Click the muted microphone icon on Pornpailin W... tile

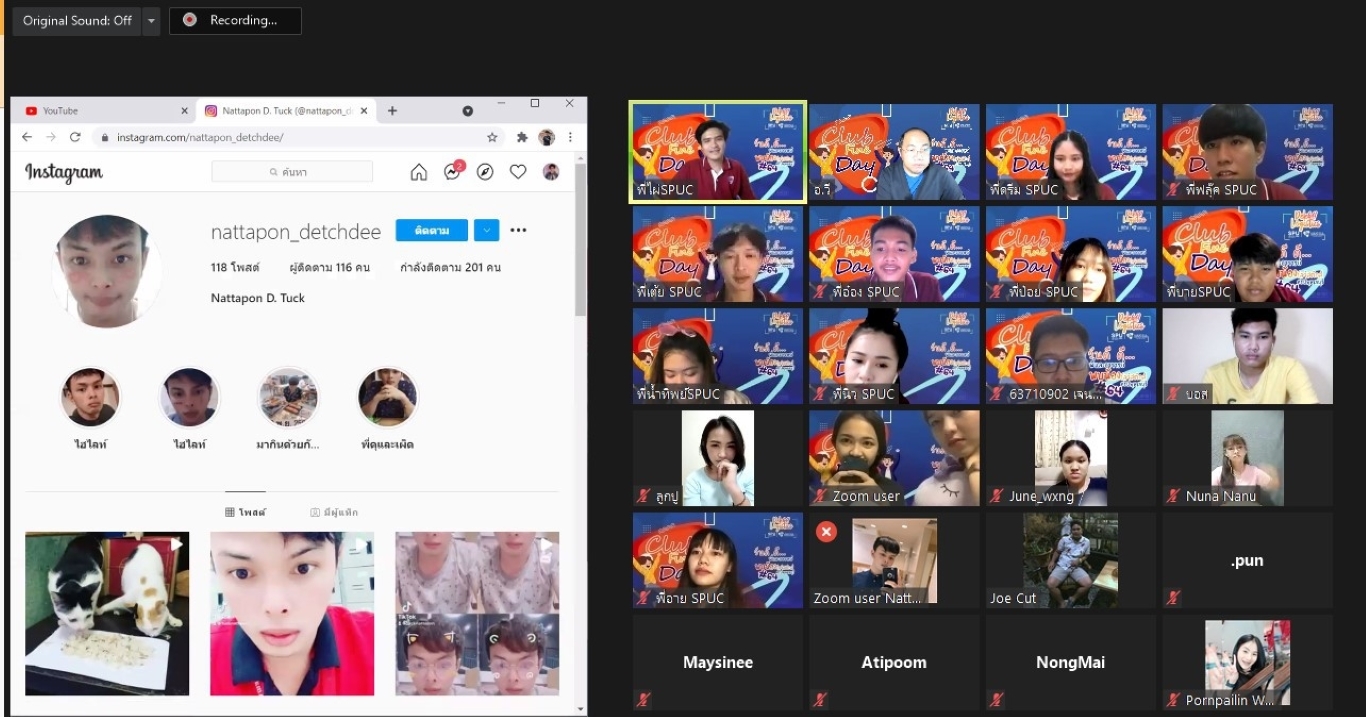(1174, 700)
